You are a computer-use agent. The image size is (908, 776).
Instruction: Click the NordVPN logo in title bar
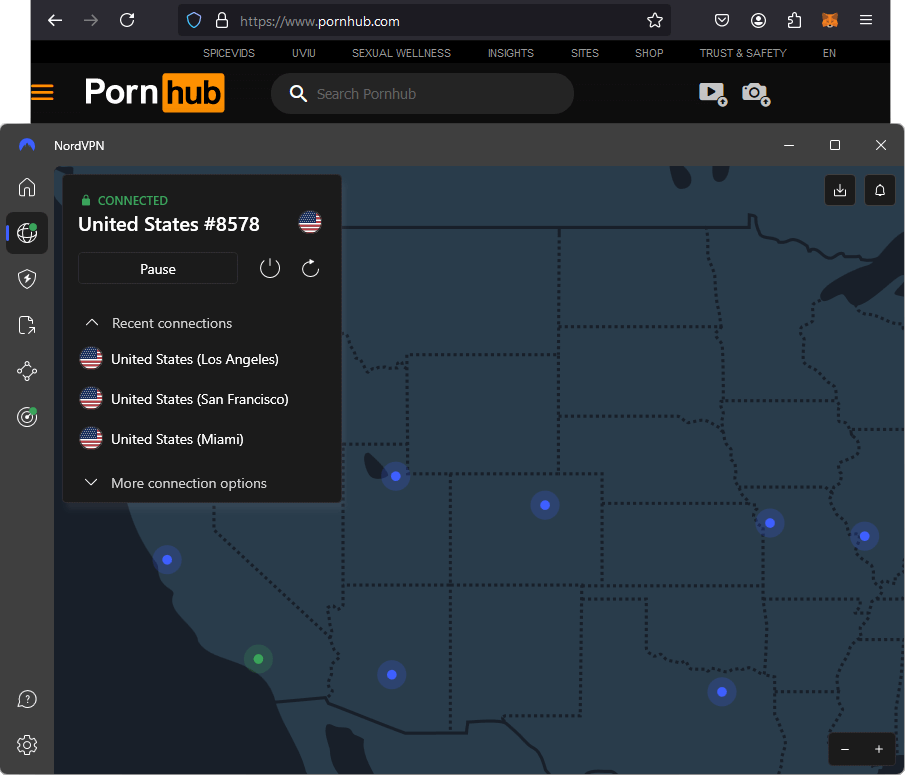coord(27,145)
